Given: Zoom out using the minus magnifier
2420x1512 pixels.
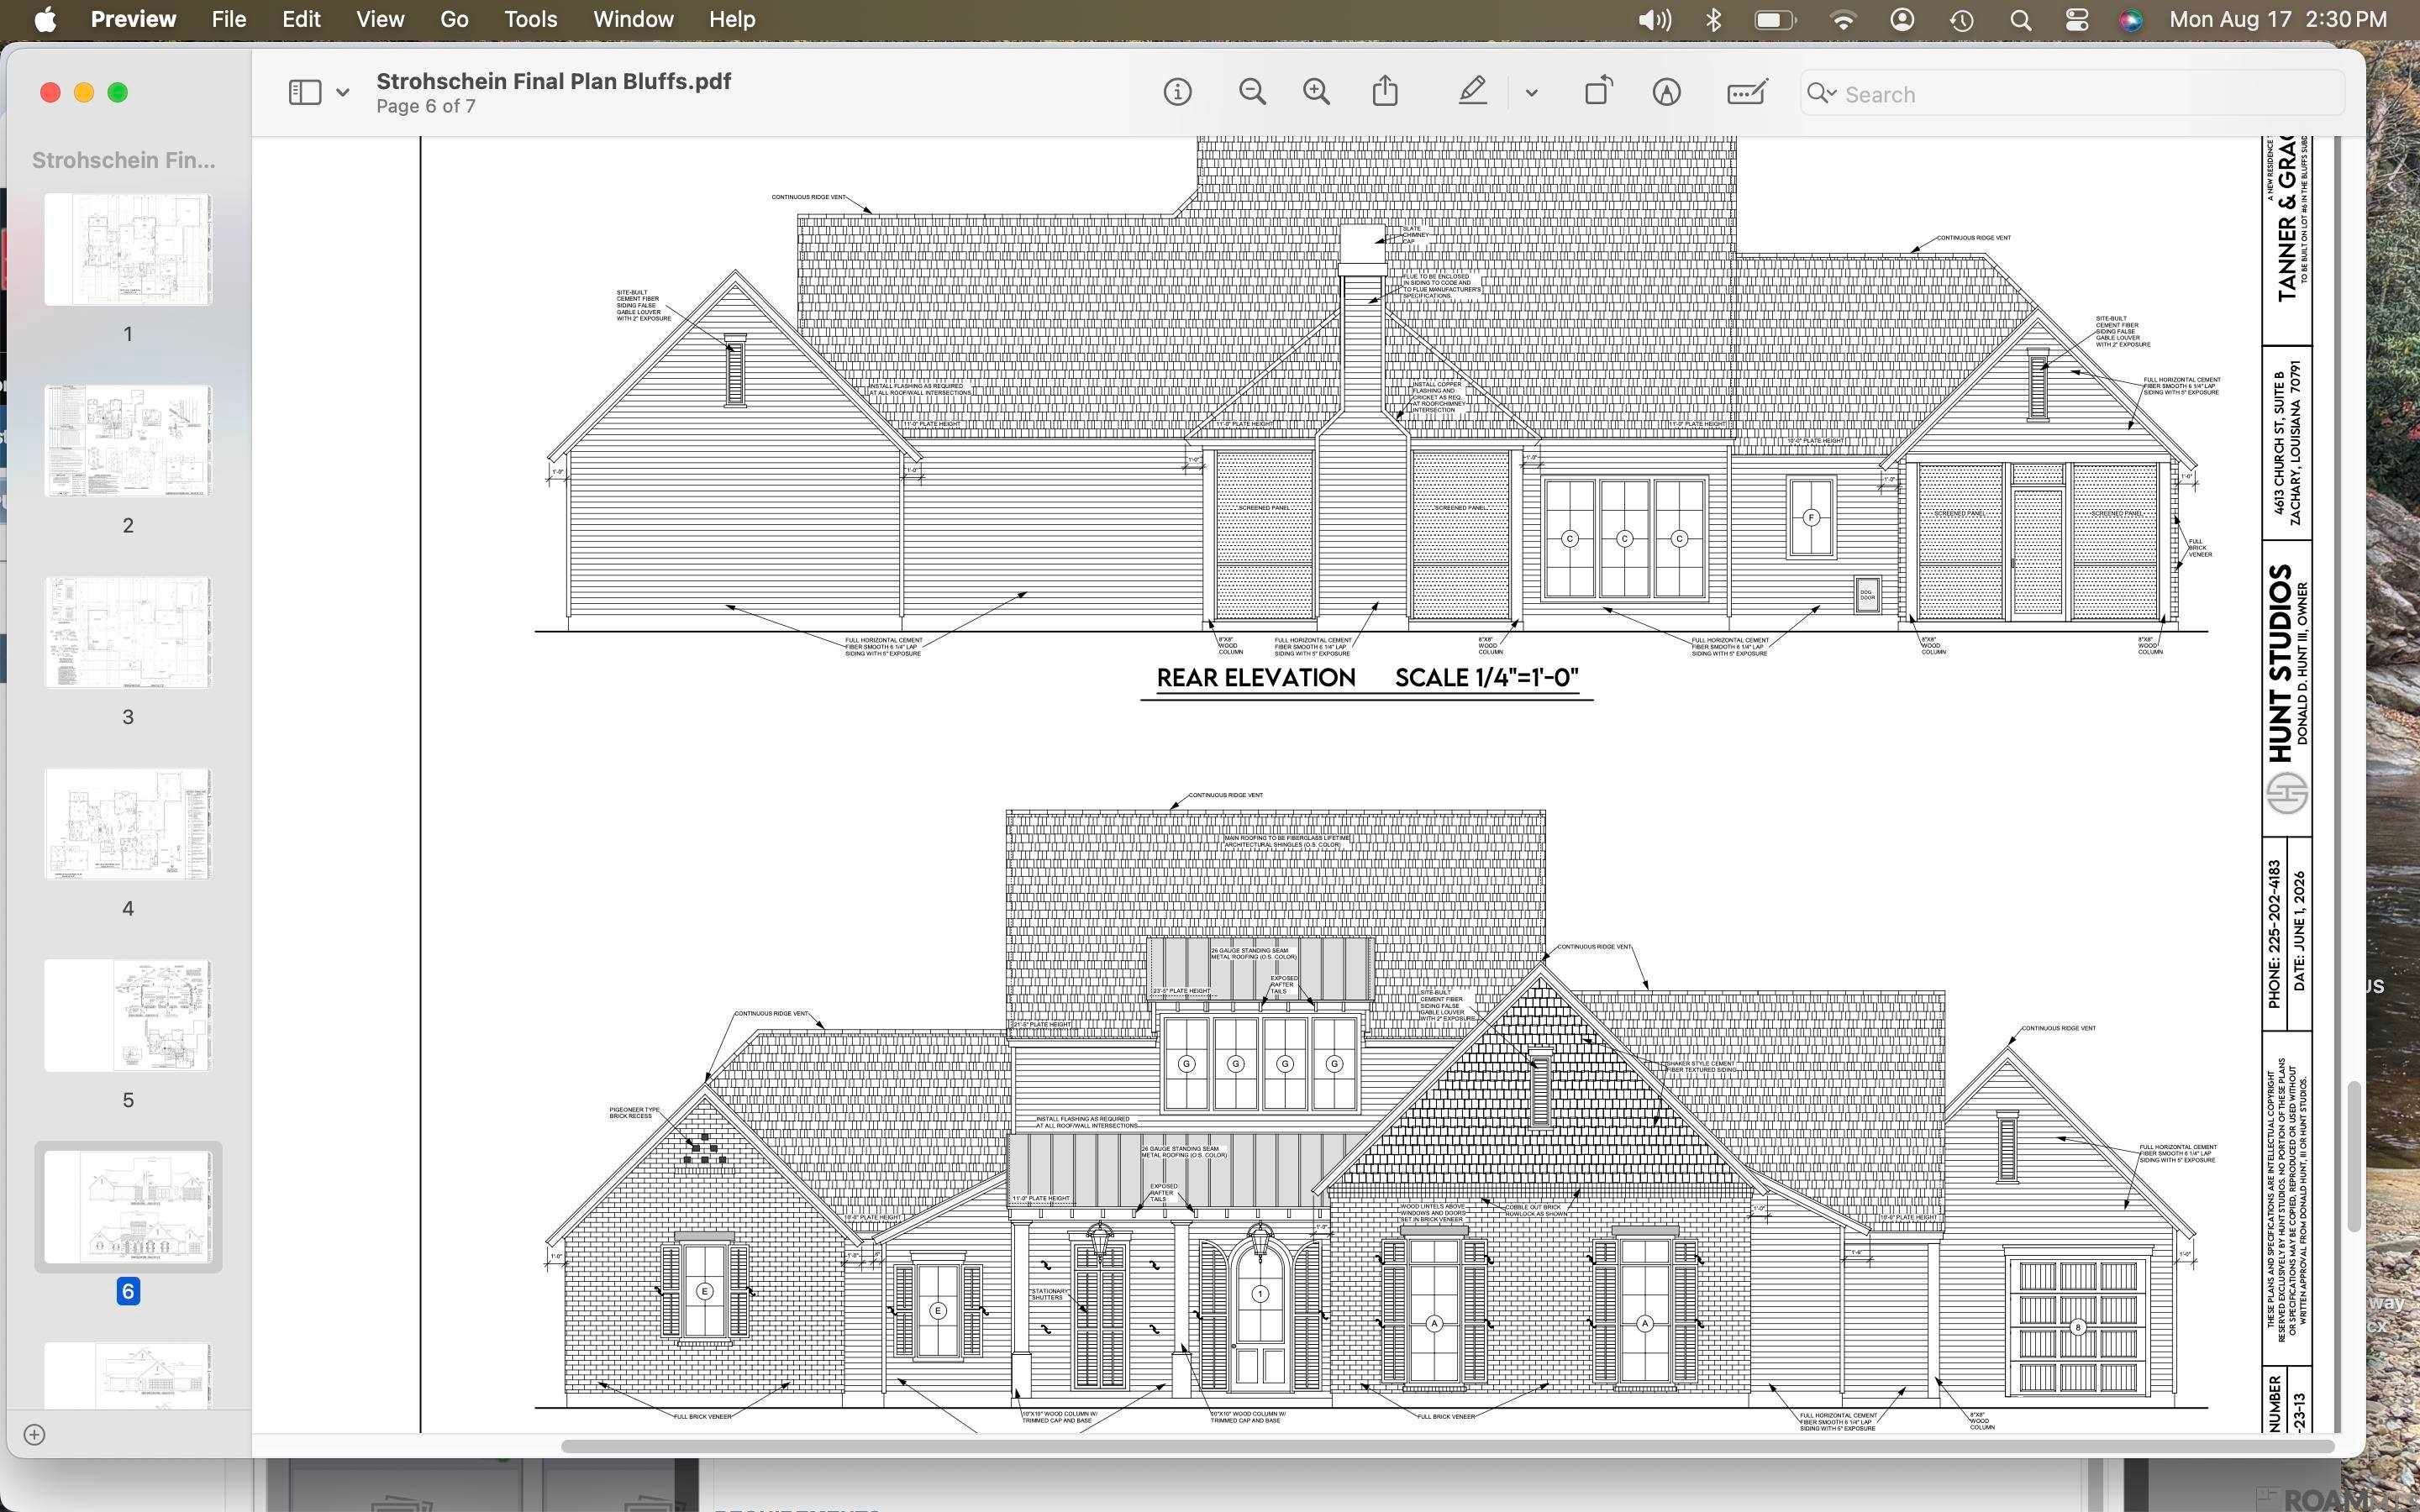Looking at the screenshot, I should pos(1252,93).
